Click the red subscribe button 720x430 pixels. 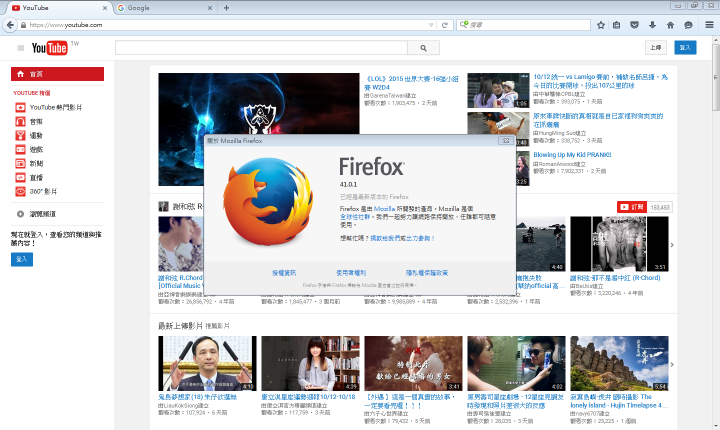coord(631,207)
